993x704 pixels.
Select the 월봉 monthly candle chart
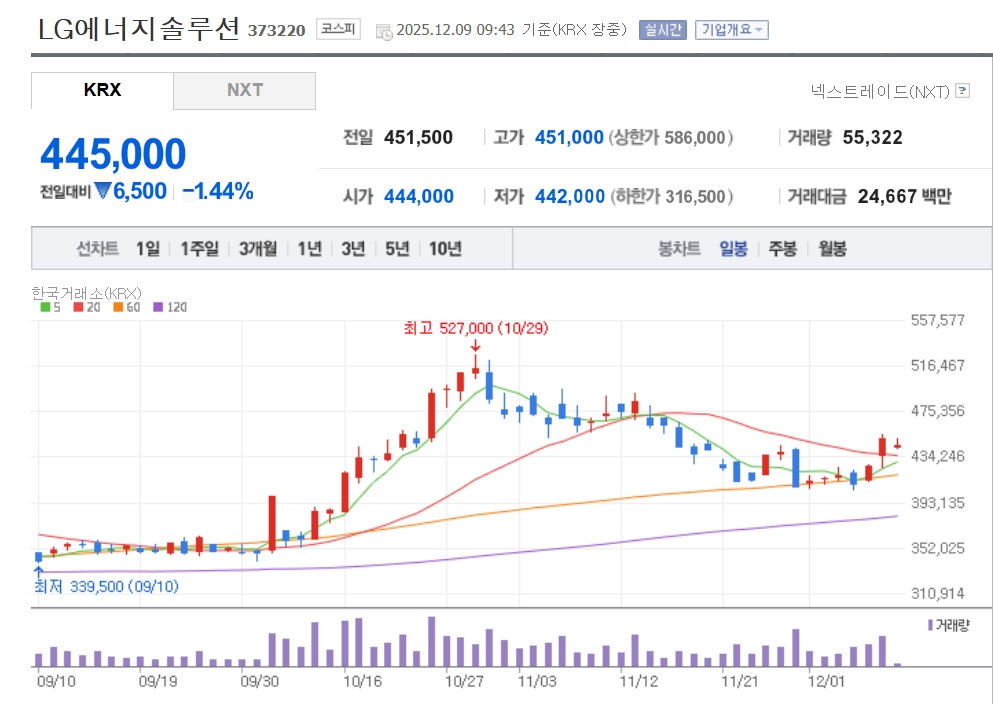click(x=832, y=249)
